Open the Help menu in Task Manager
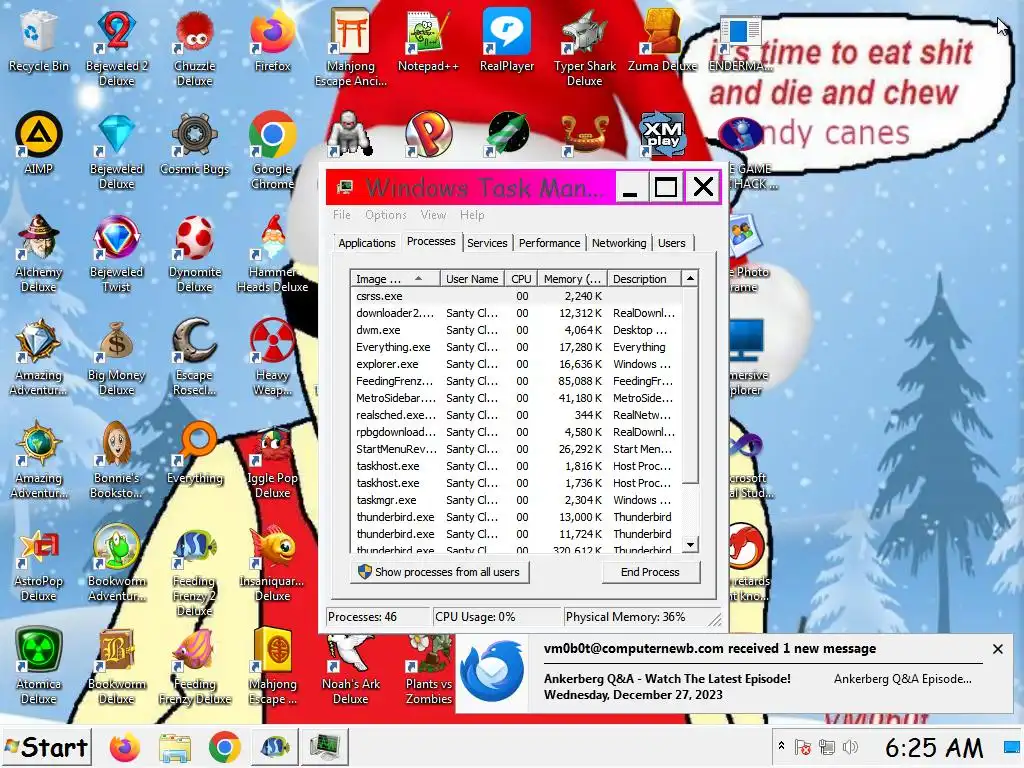This screenshot has height=768, width=1024. click(x=472, y=215)
